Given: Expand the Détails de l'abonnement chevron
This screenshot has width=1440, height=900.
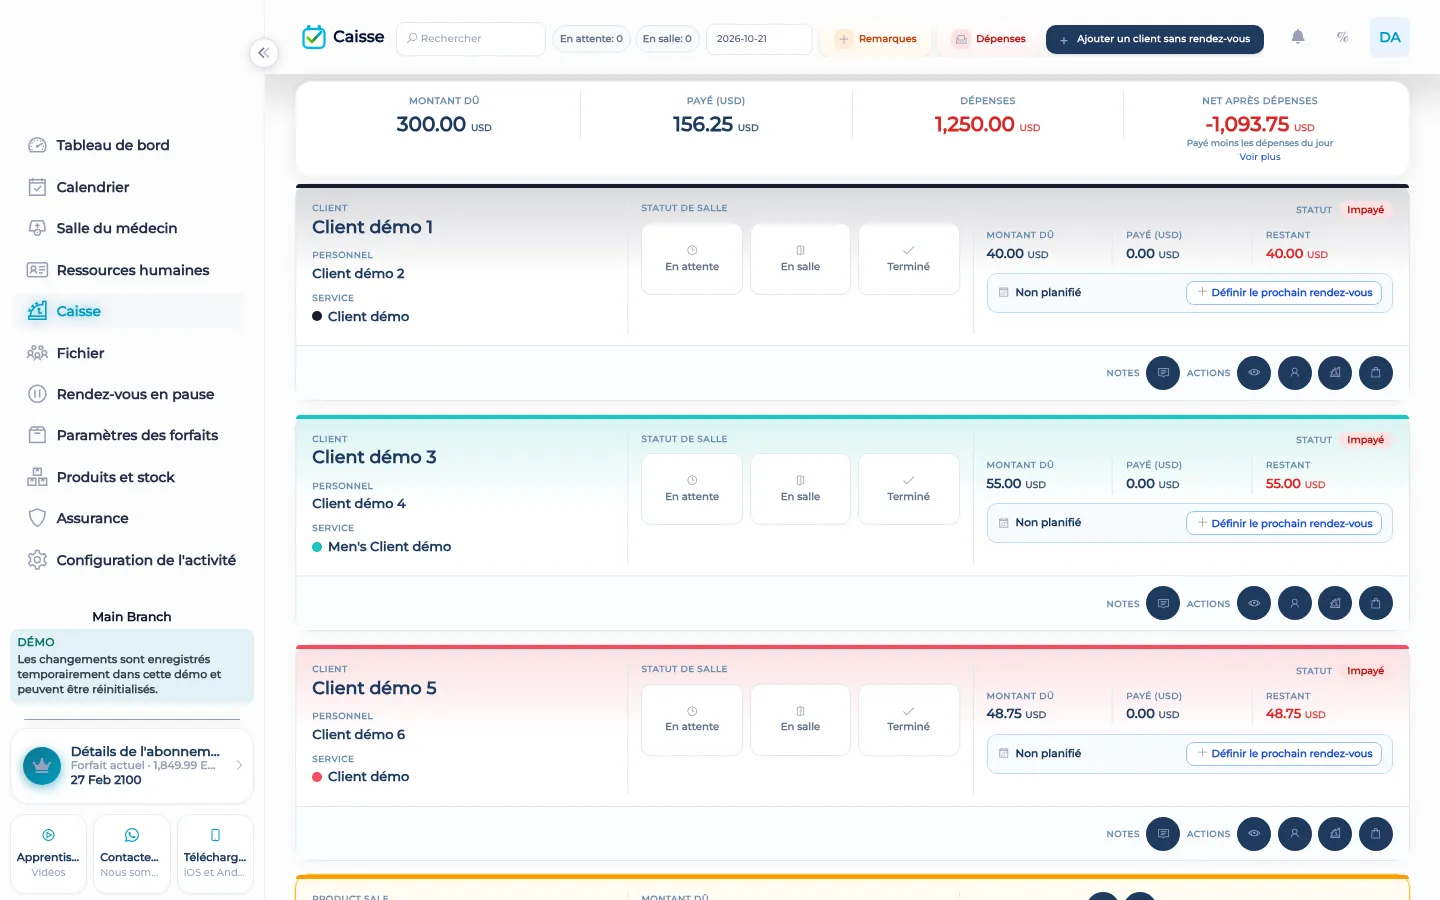Looking at the screenshot, I should 239,765.
